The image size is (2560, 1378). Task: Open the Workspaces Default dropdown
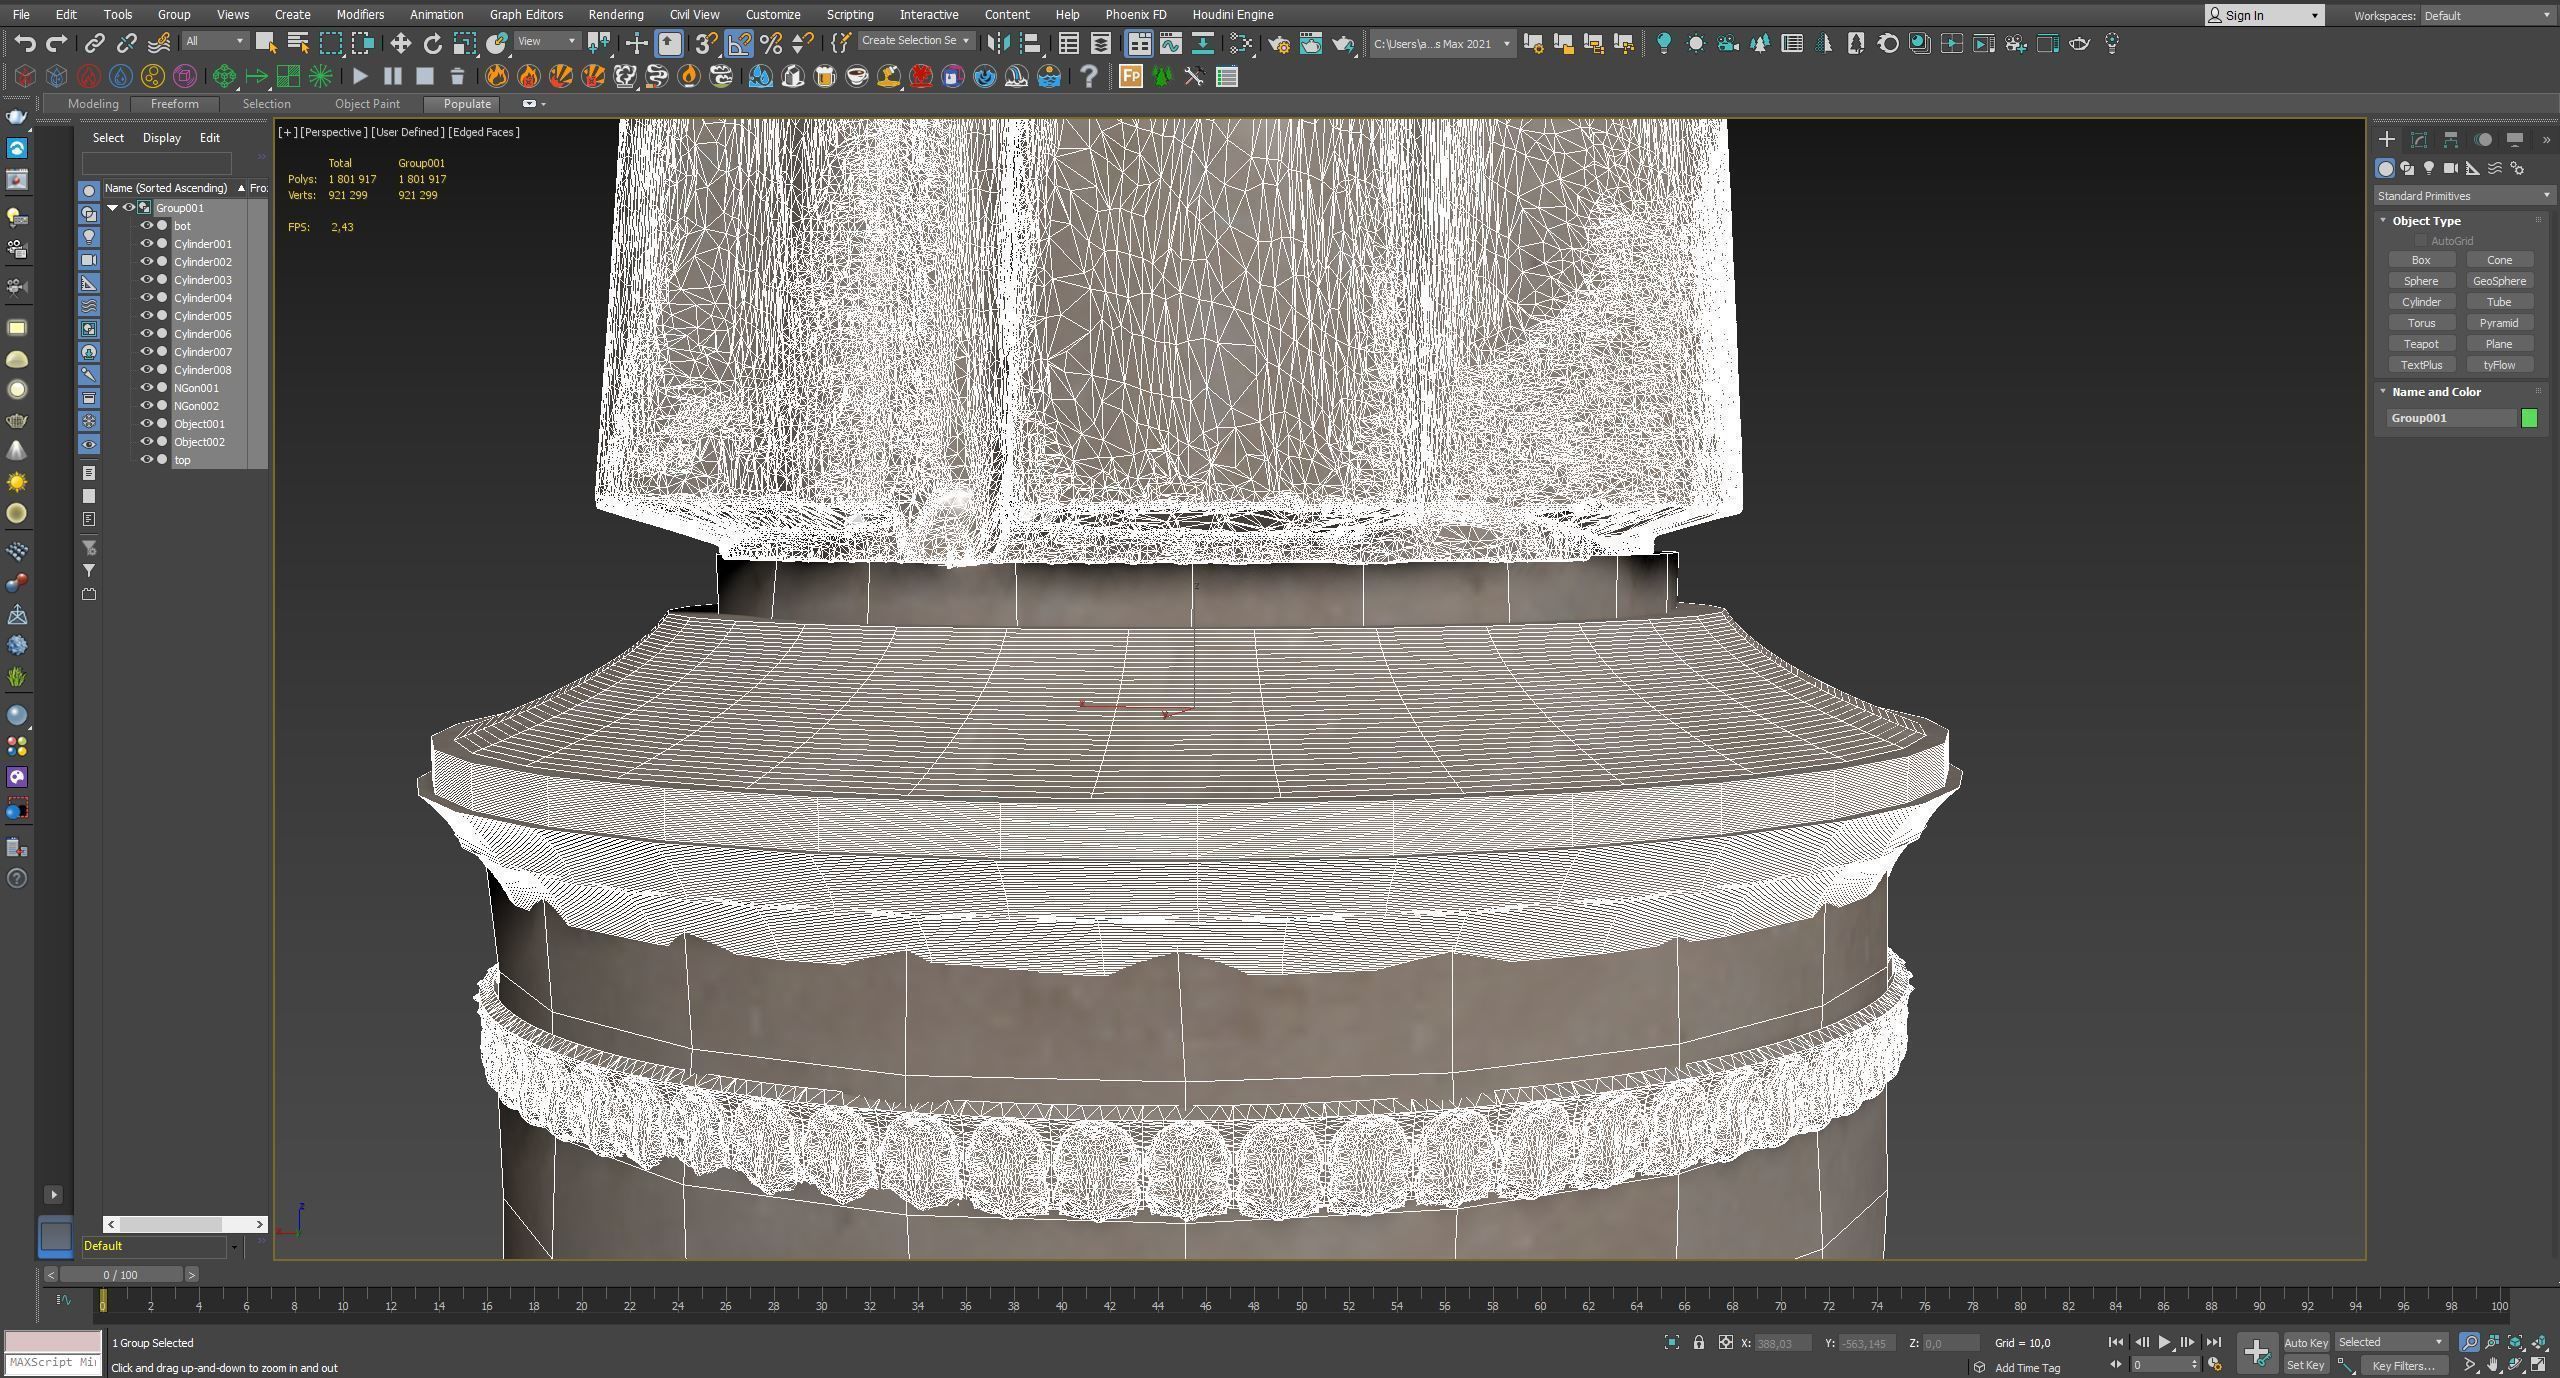click(x=2486, y=15)
